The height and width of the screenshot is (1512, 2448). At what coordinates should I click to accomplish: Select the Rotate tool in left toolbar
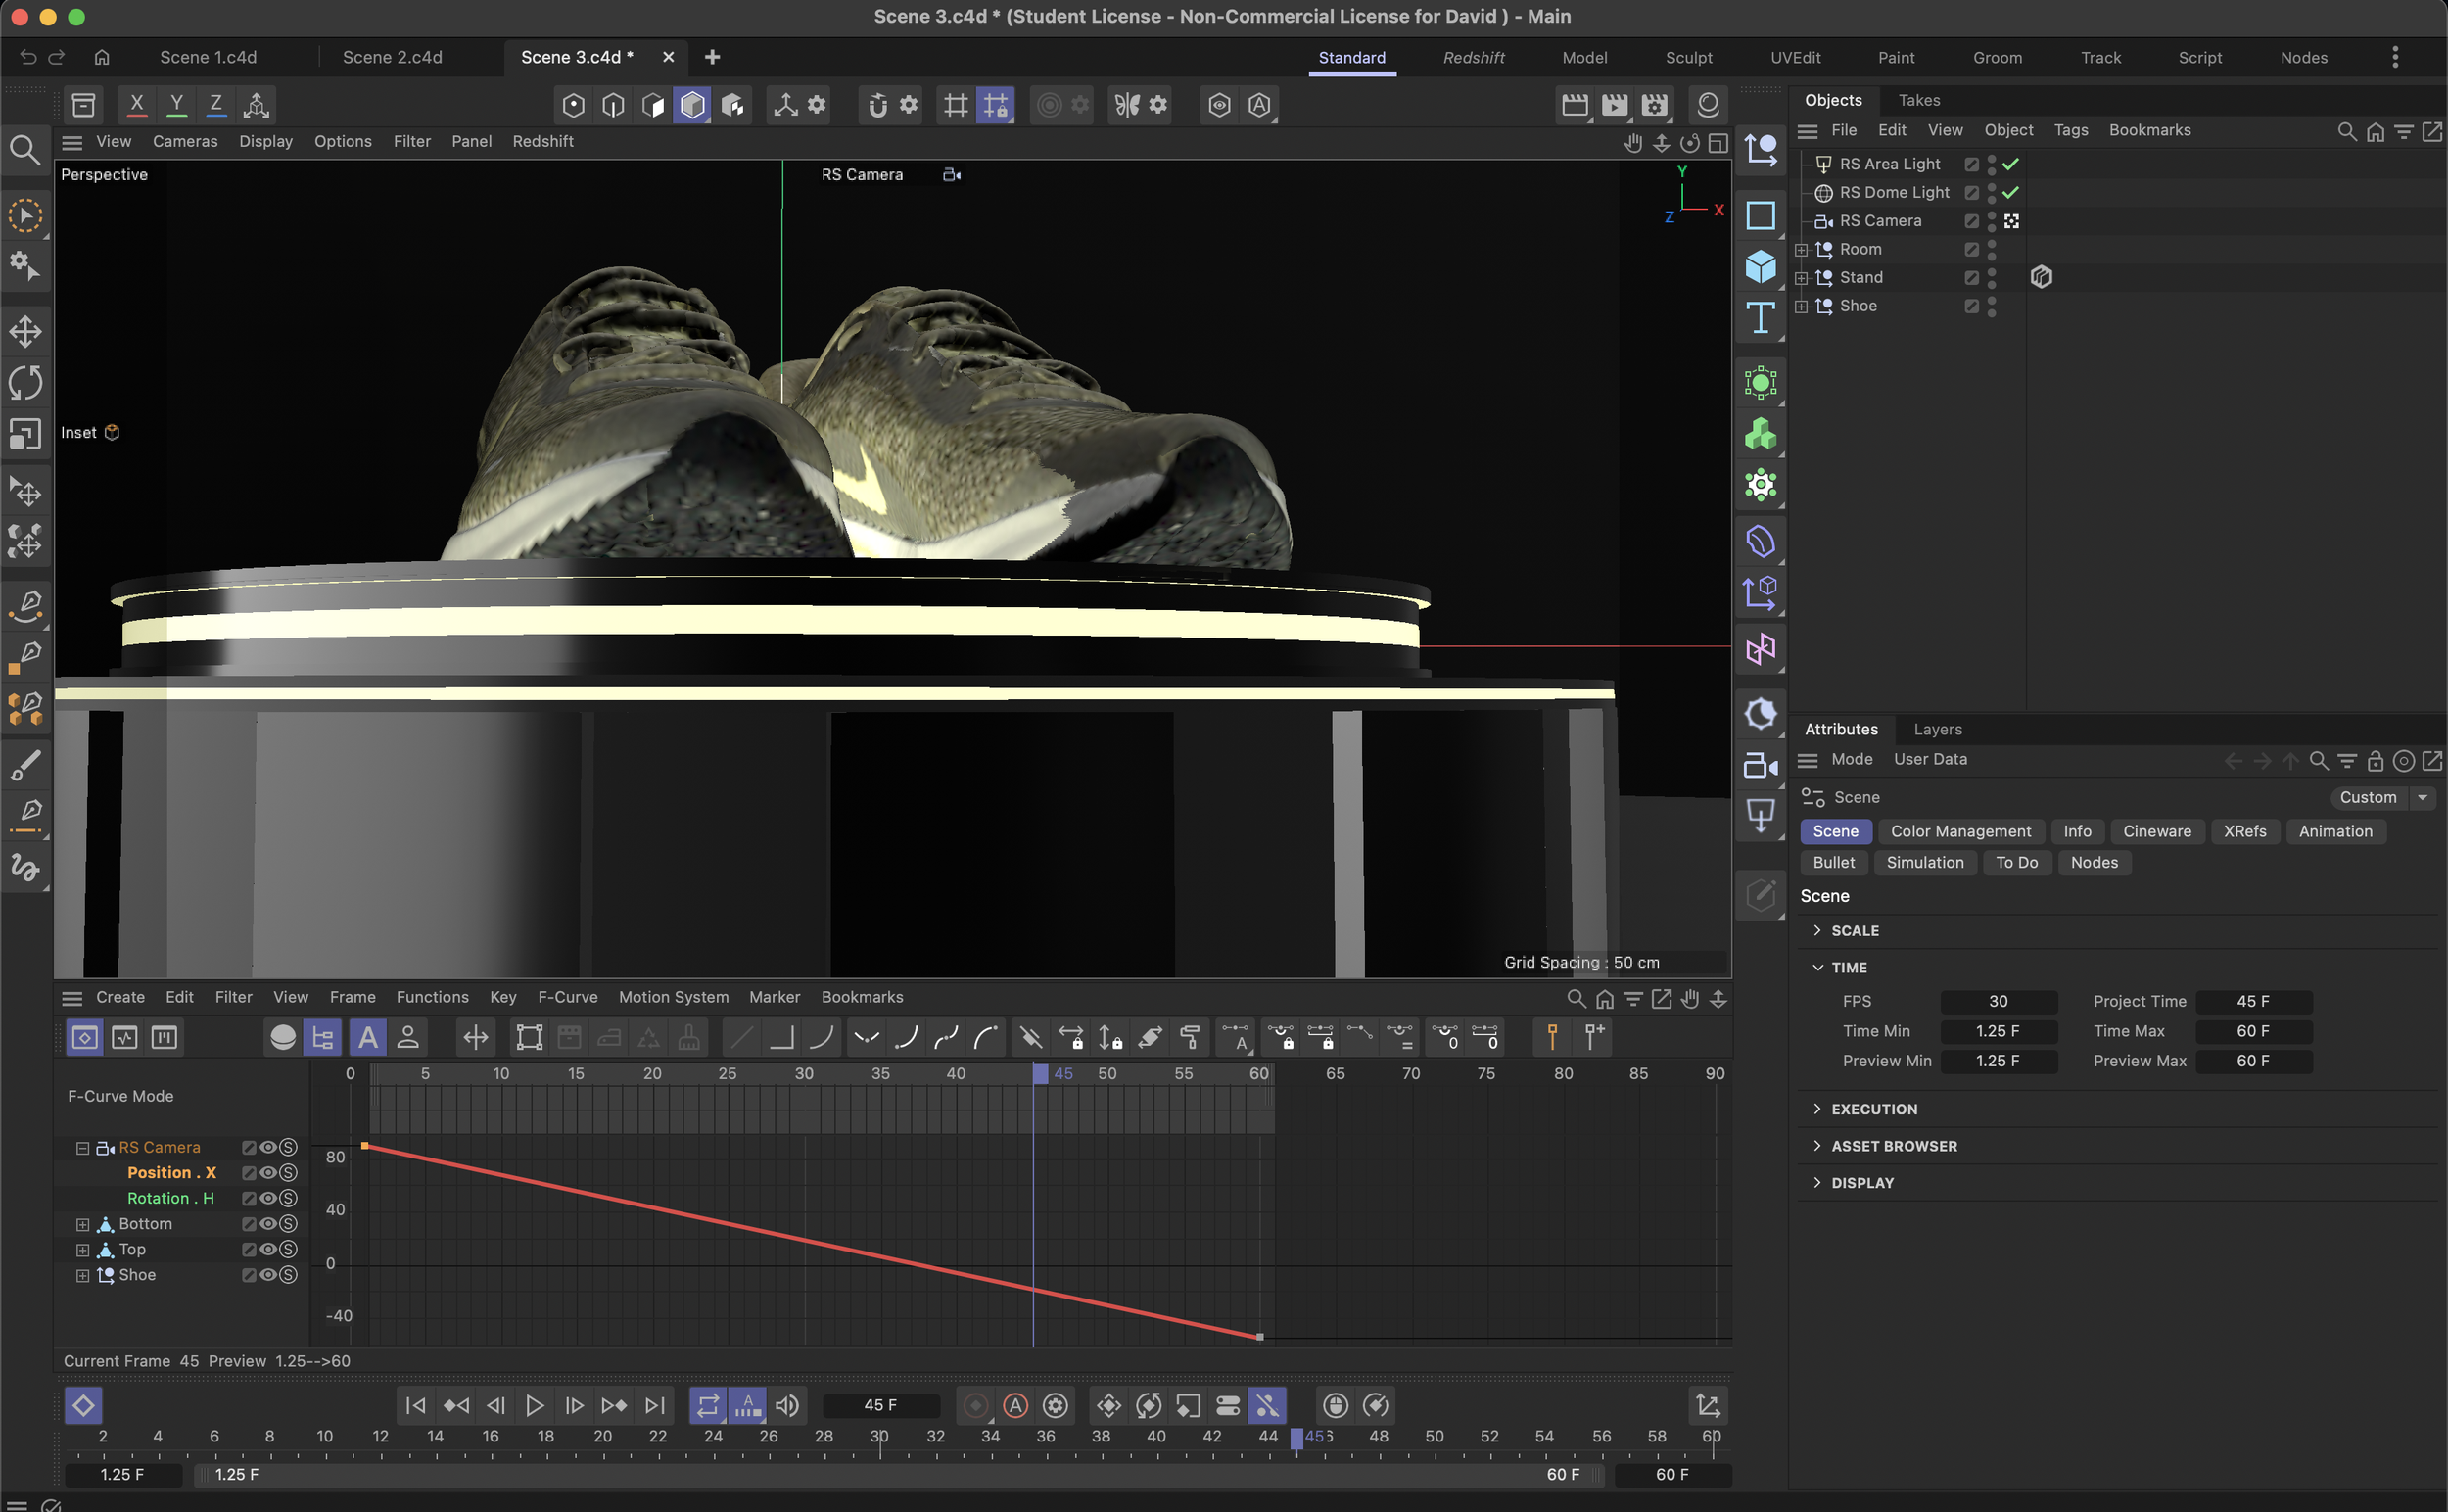(x=25, y=383)
